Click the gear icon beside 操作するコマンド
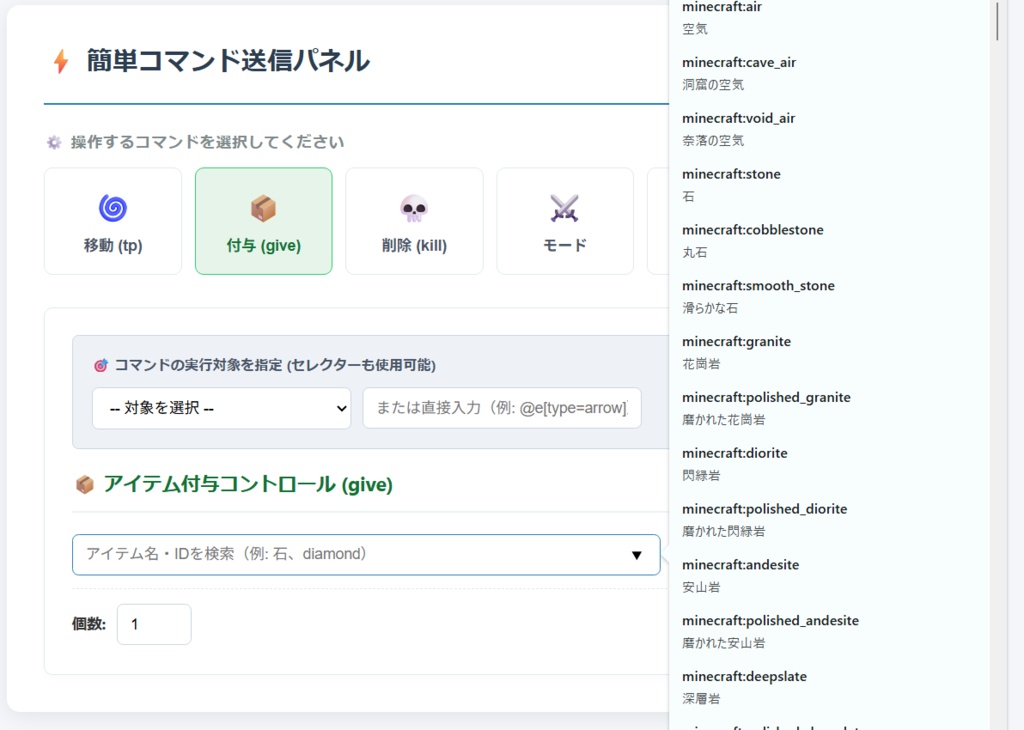The height and width of the screenshot is (730, 1024). [54, 142]
